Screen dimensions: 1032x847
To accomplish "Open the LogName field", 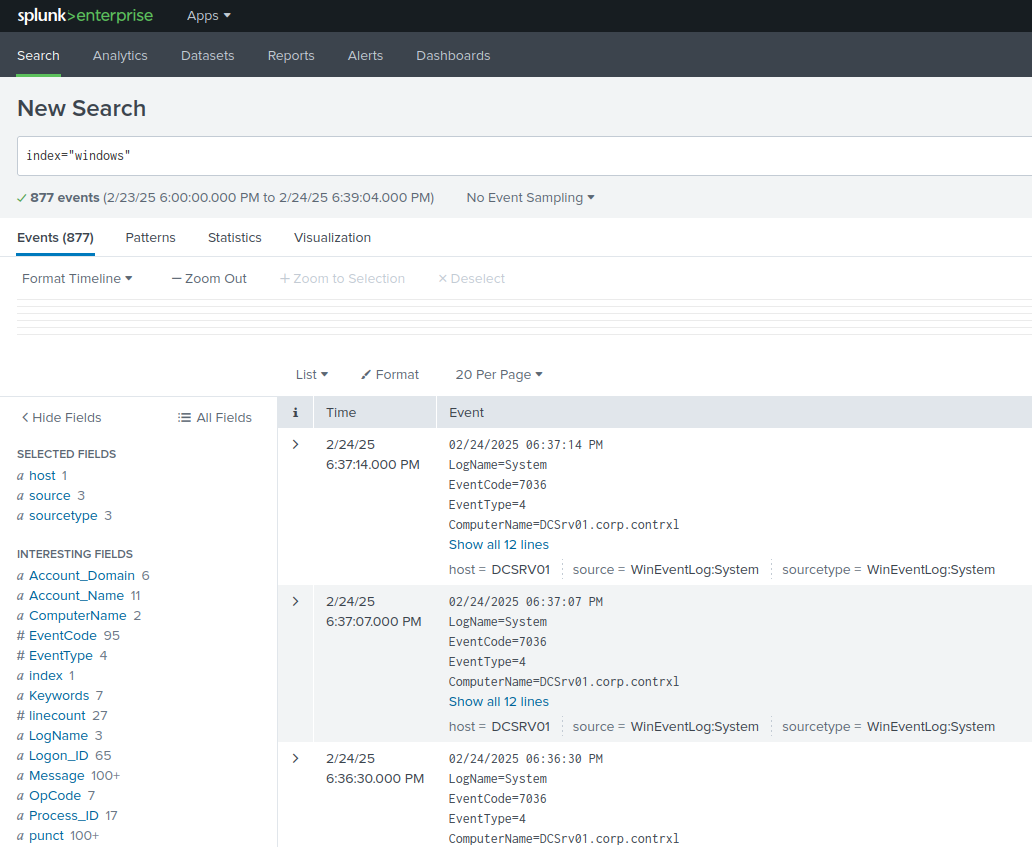I will pyautogui.click(x=58, y=736).
